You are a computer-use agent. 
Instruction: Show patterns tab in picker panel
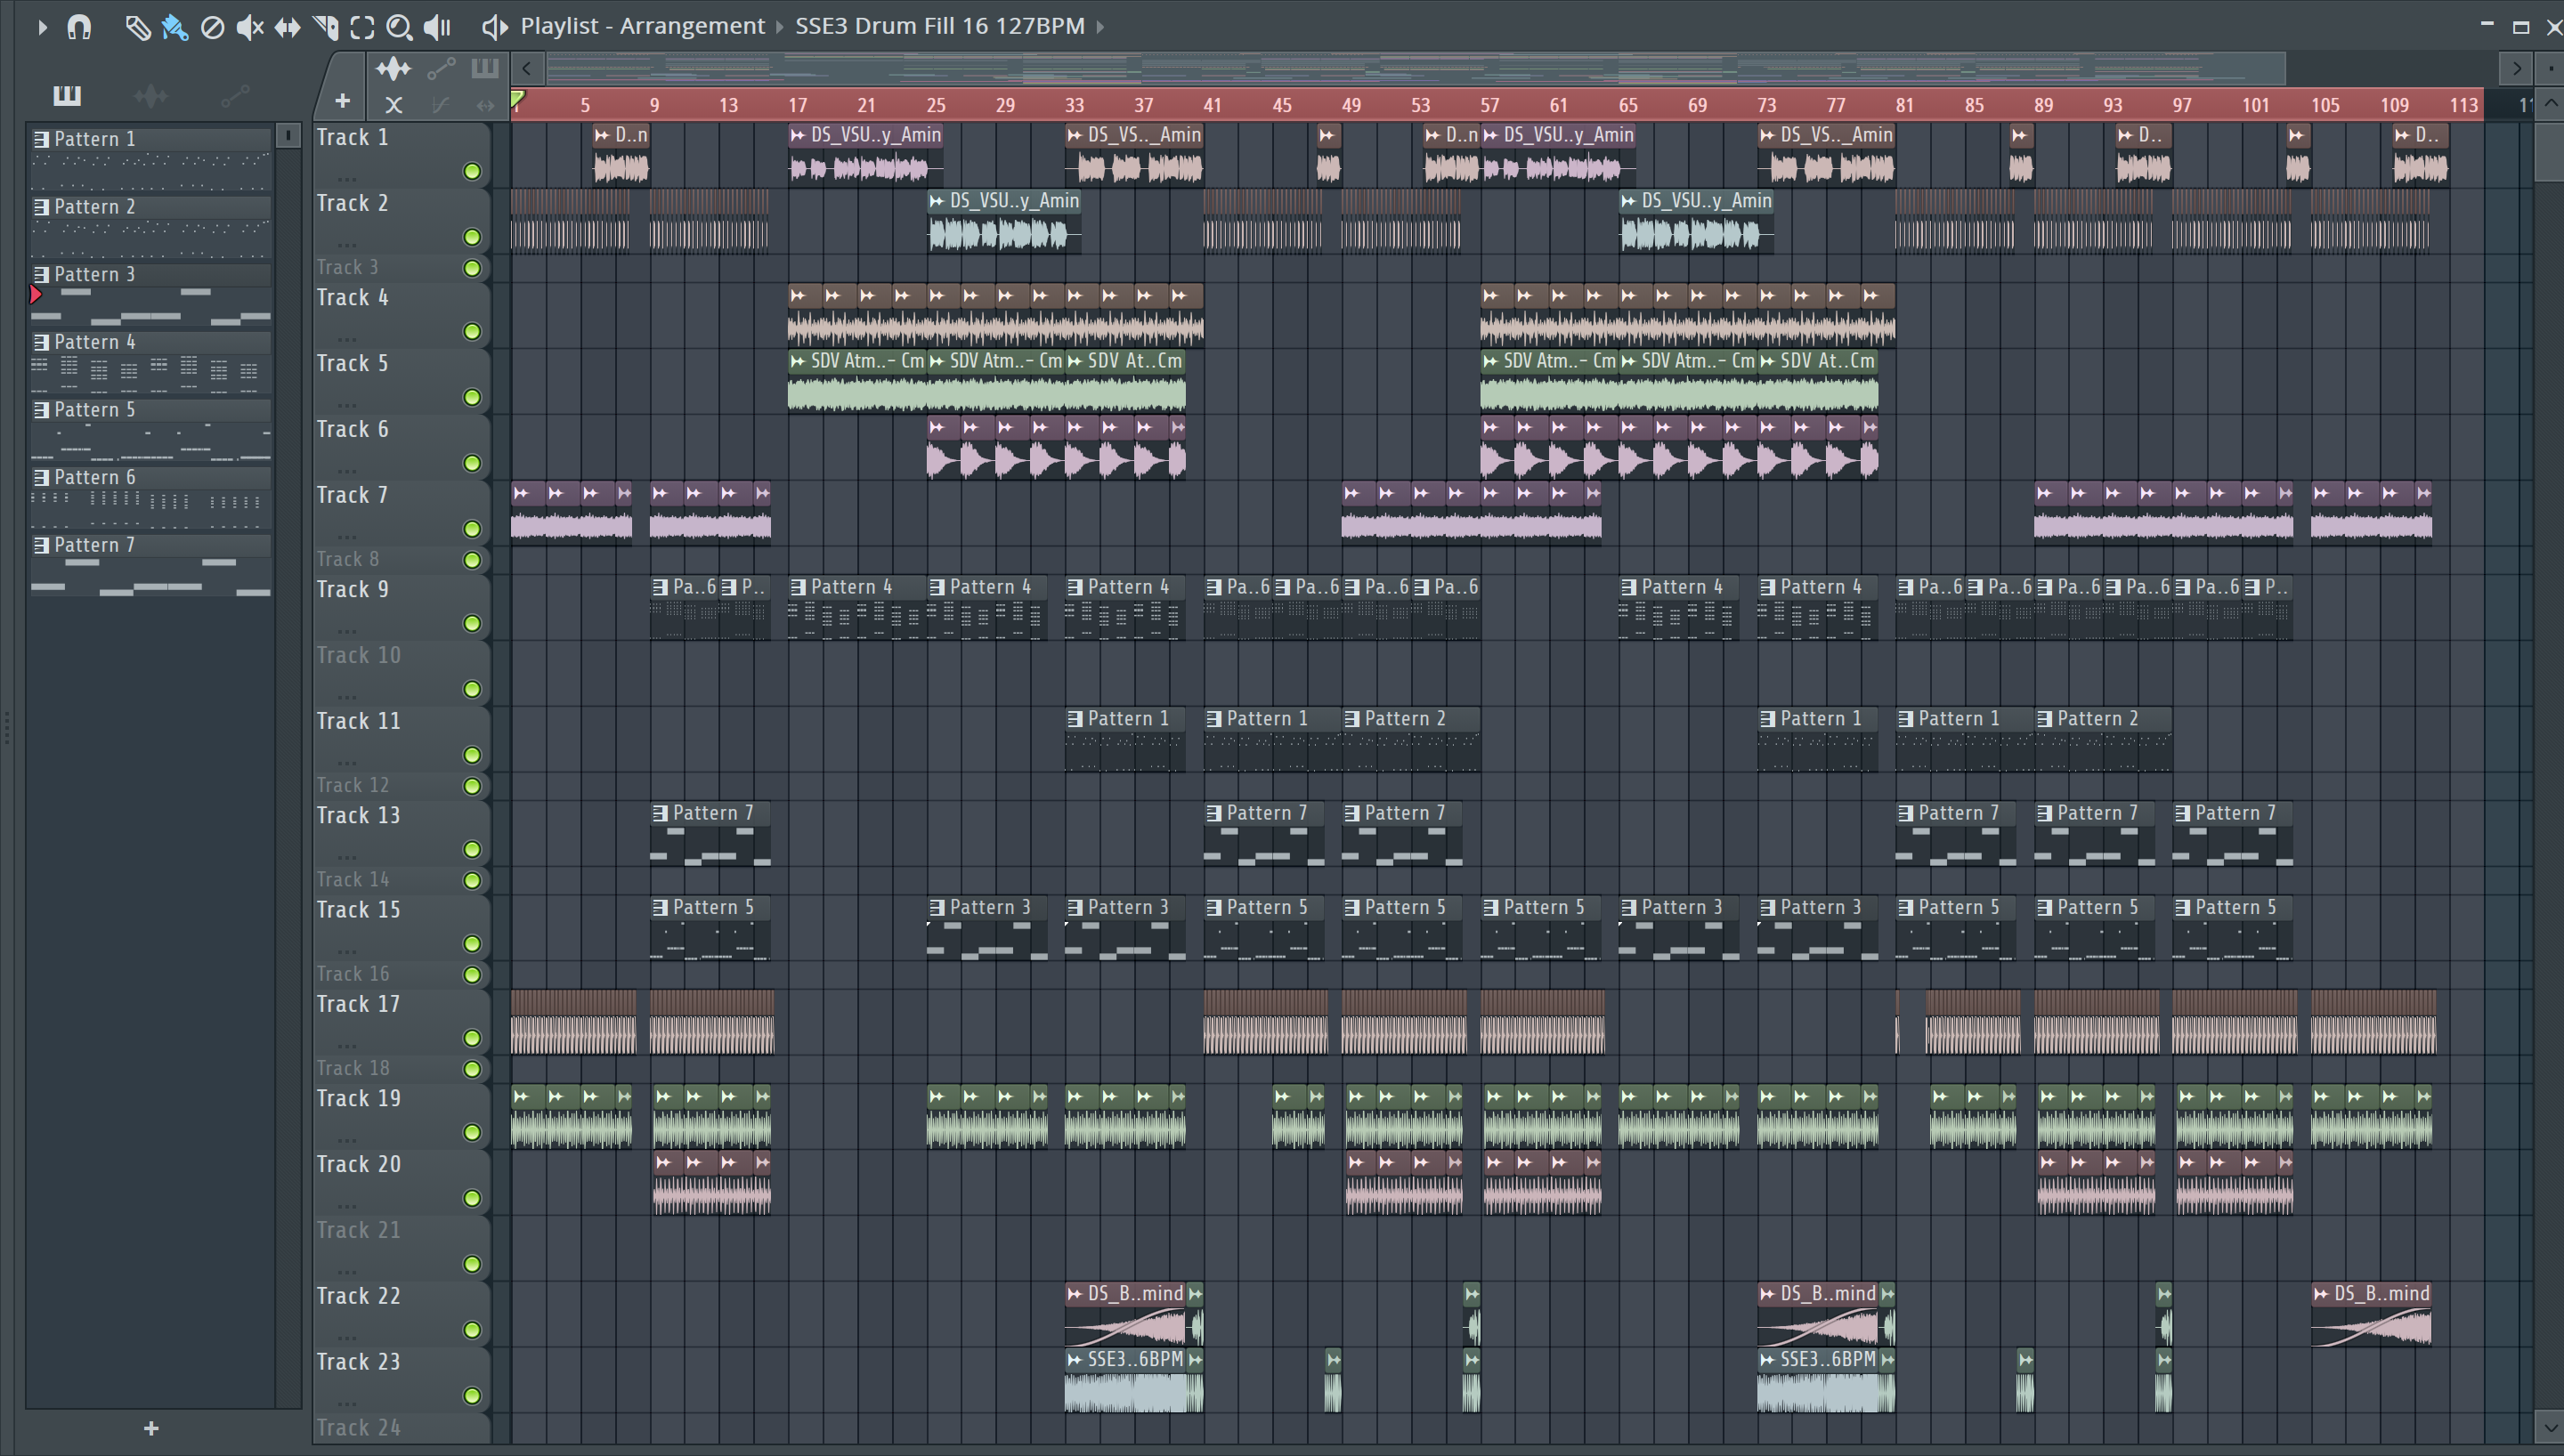(x=67, y=96)
